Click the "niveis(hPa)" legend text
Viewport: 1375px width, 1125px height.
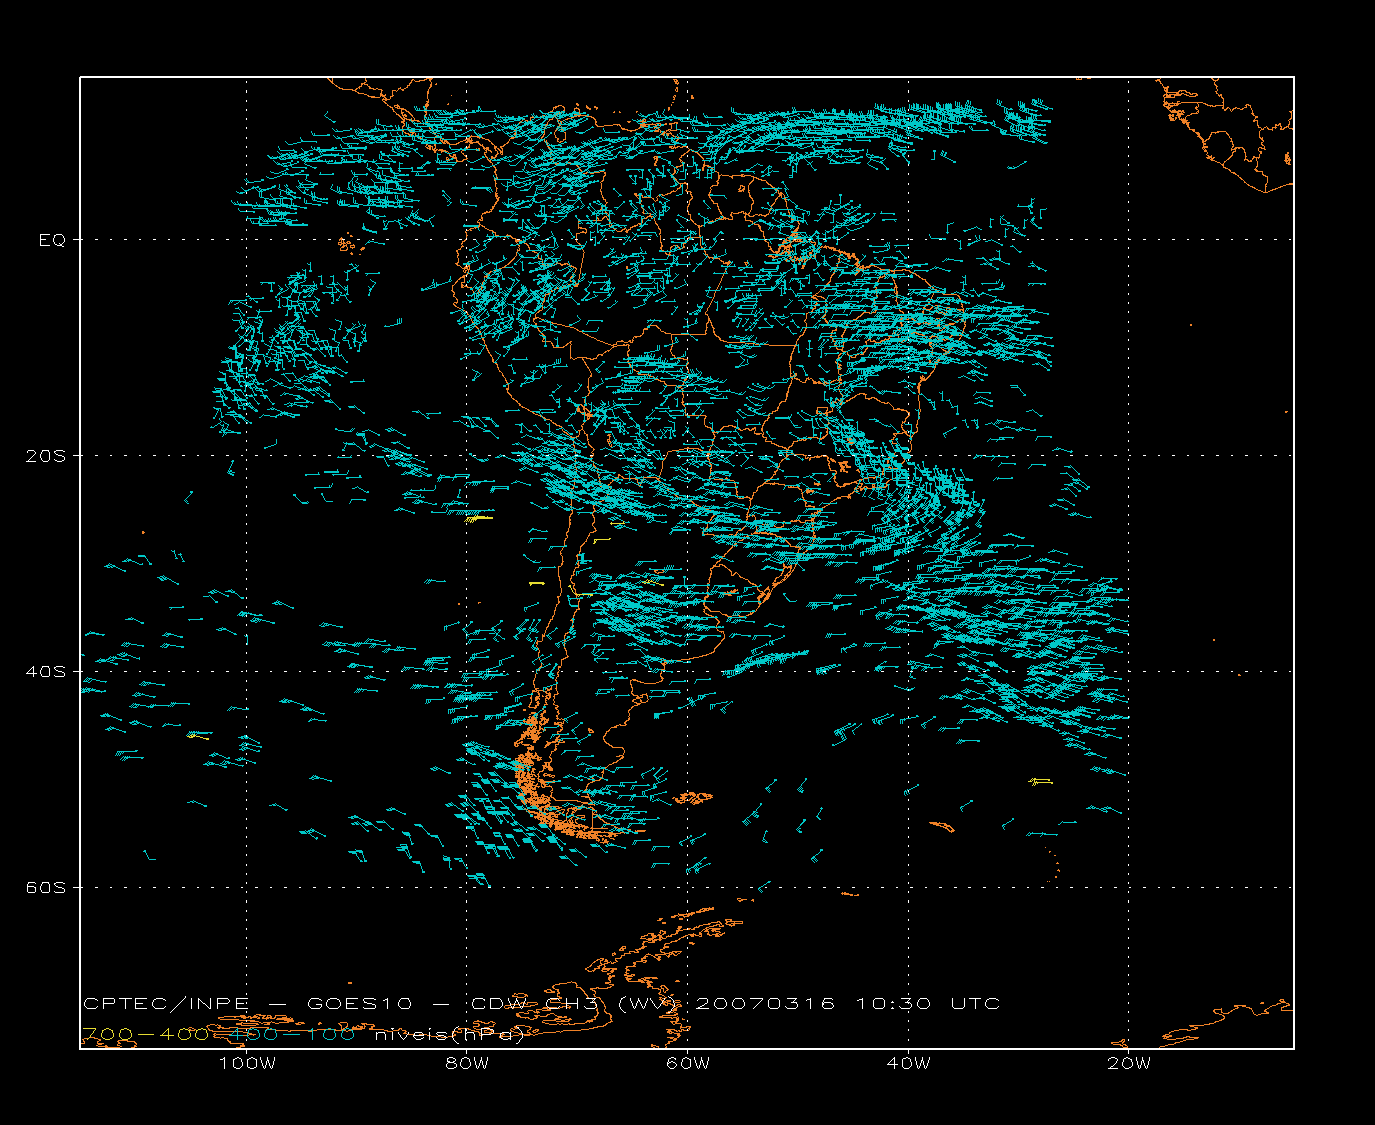(x=450, y=1035)
